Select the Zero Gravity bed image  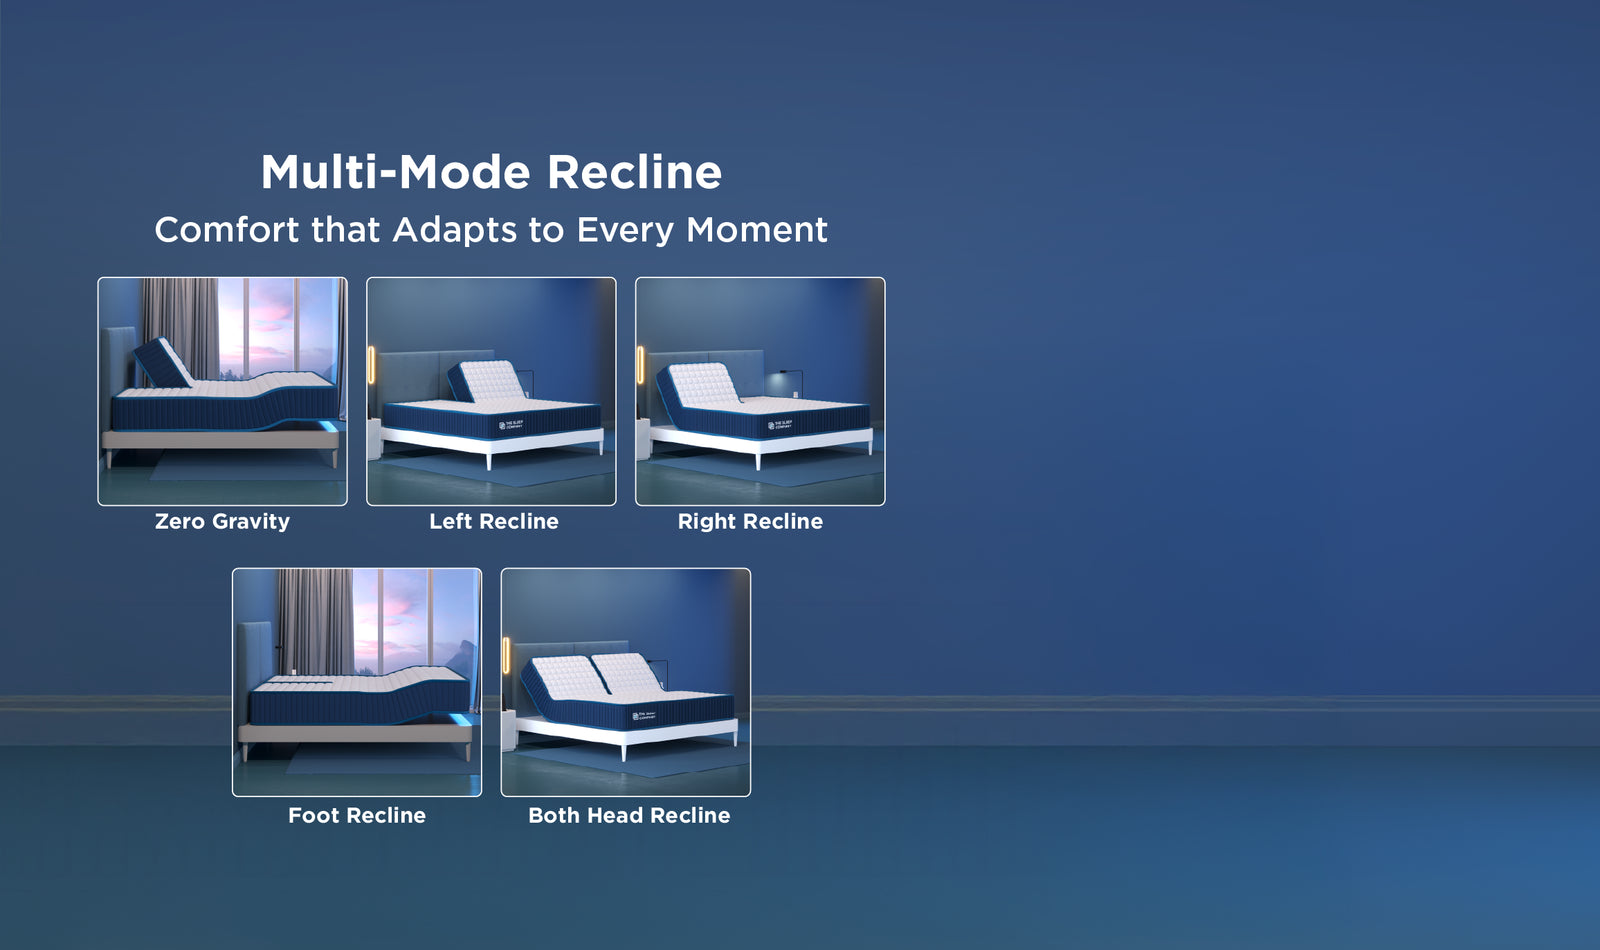222,391
